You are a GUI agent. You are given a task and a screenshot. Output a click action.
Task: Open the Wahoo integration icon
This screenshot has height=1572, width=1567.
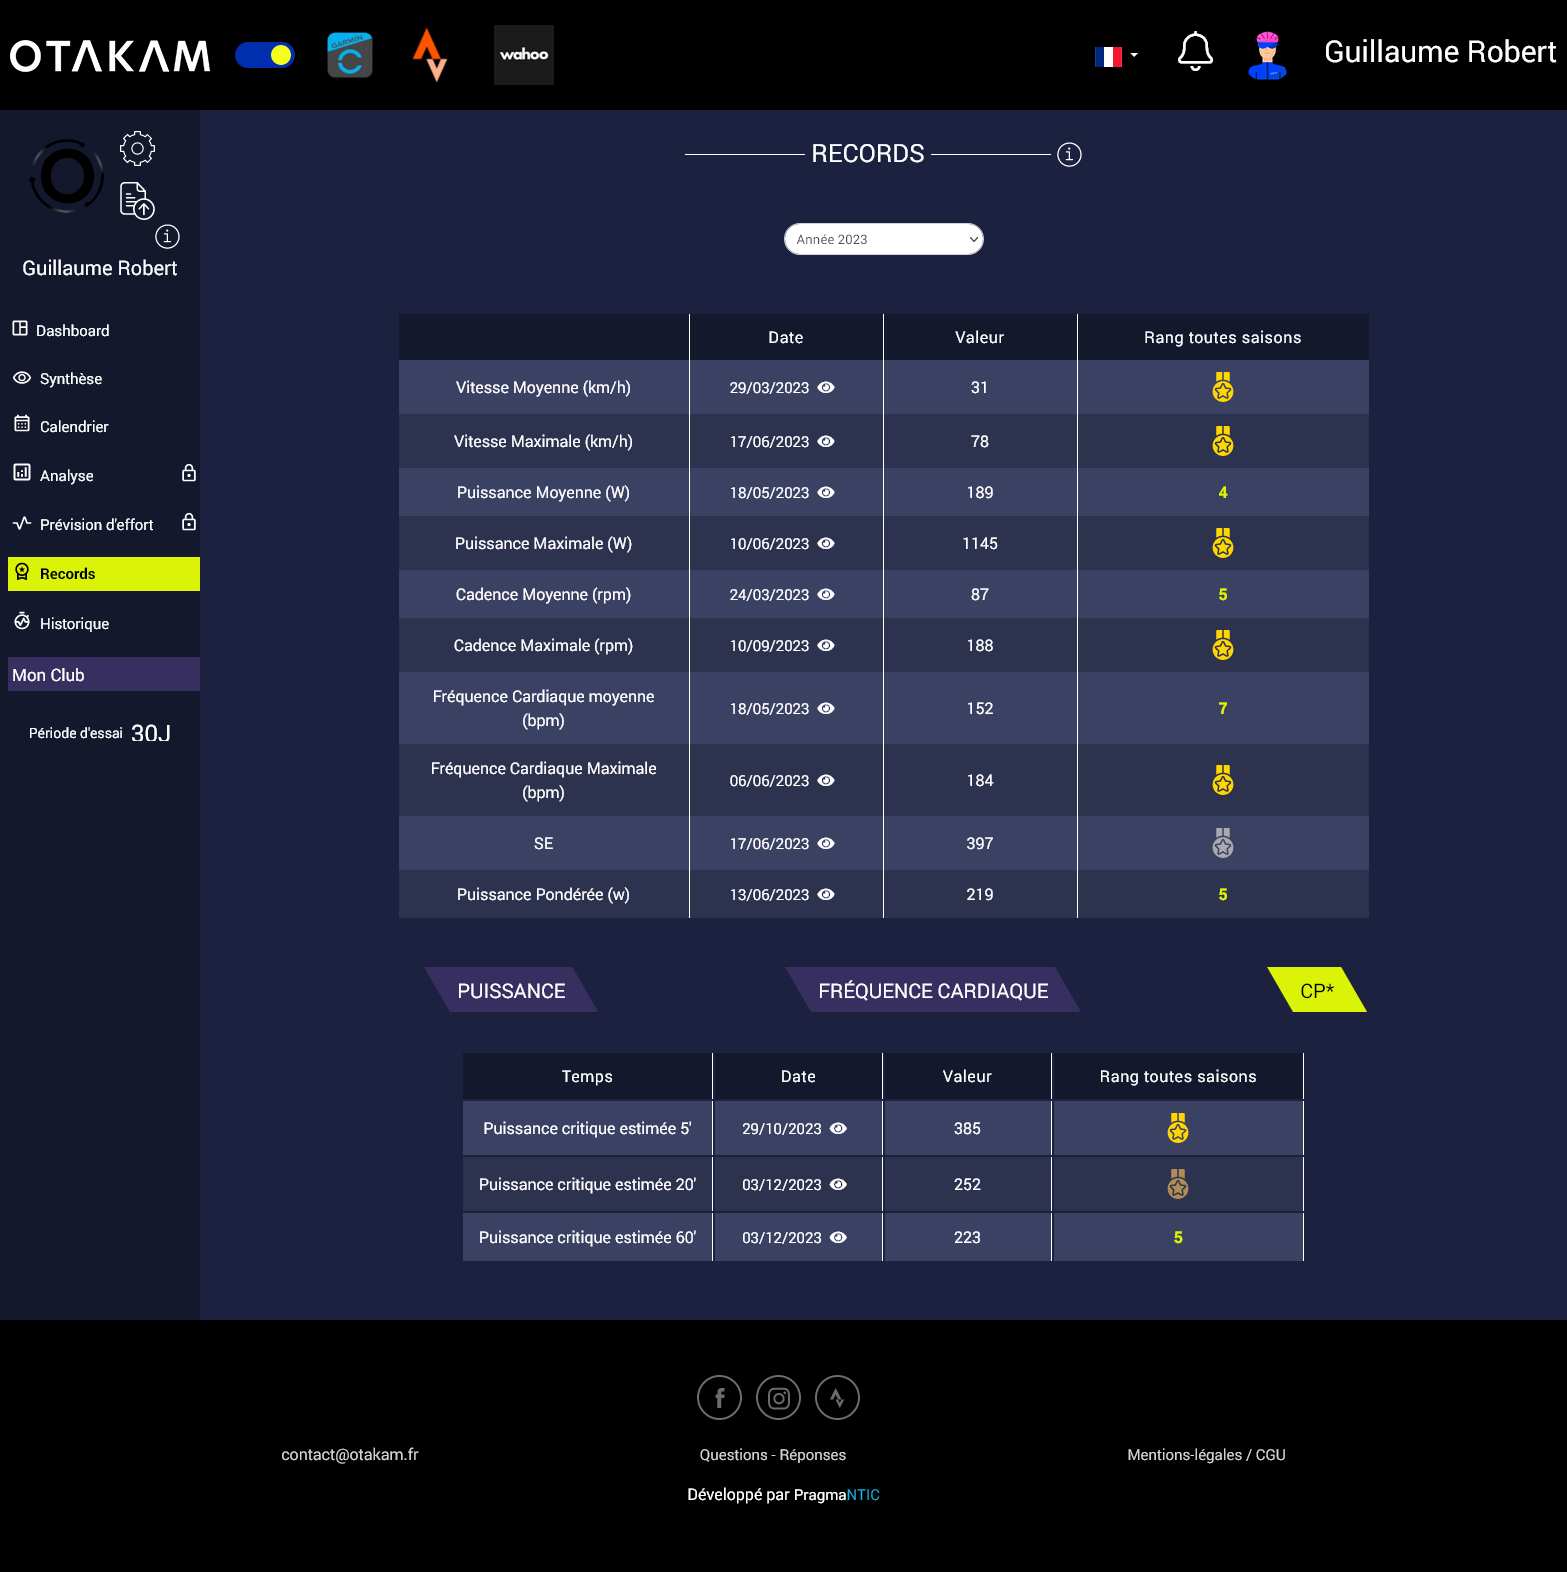click(x=524, y=55)
